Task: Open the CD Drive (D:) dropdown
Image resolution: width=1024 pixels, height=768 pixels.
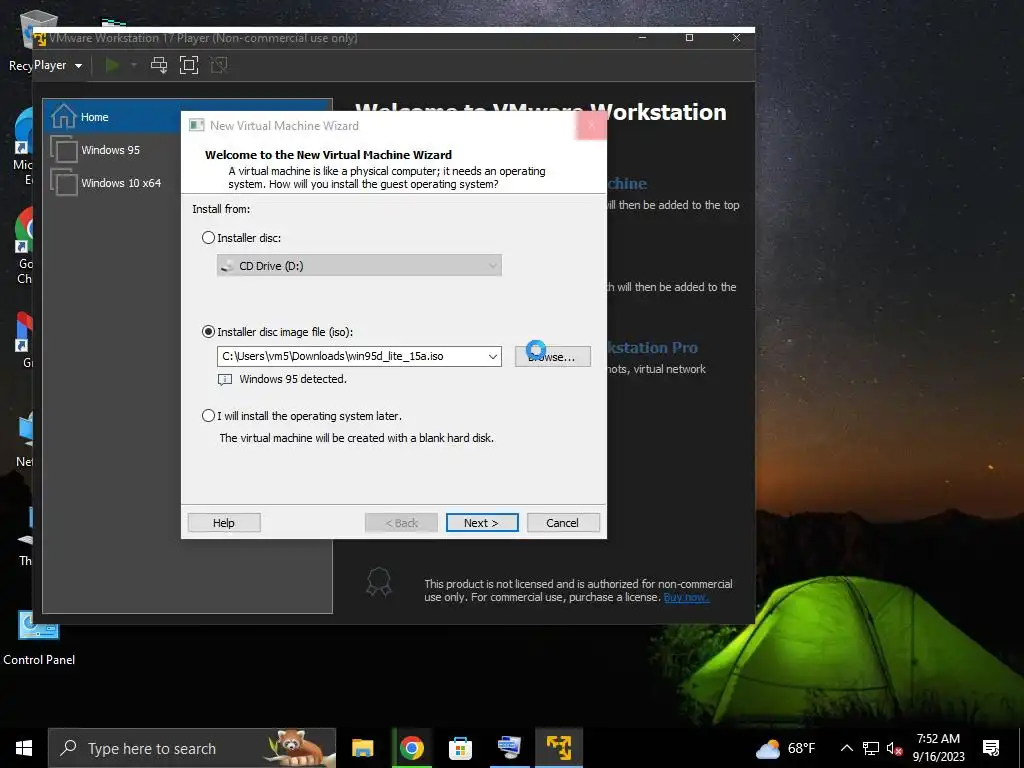Action: pyautogui.click(x=359, y=266)
